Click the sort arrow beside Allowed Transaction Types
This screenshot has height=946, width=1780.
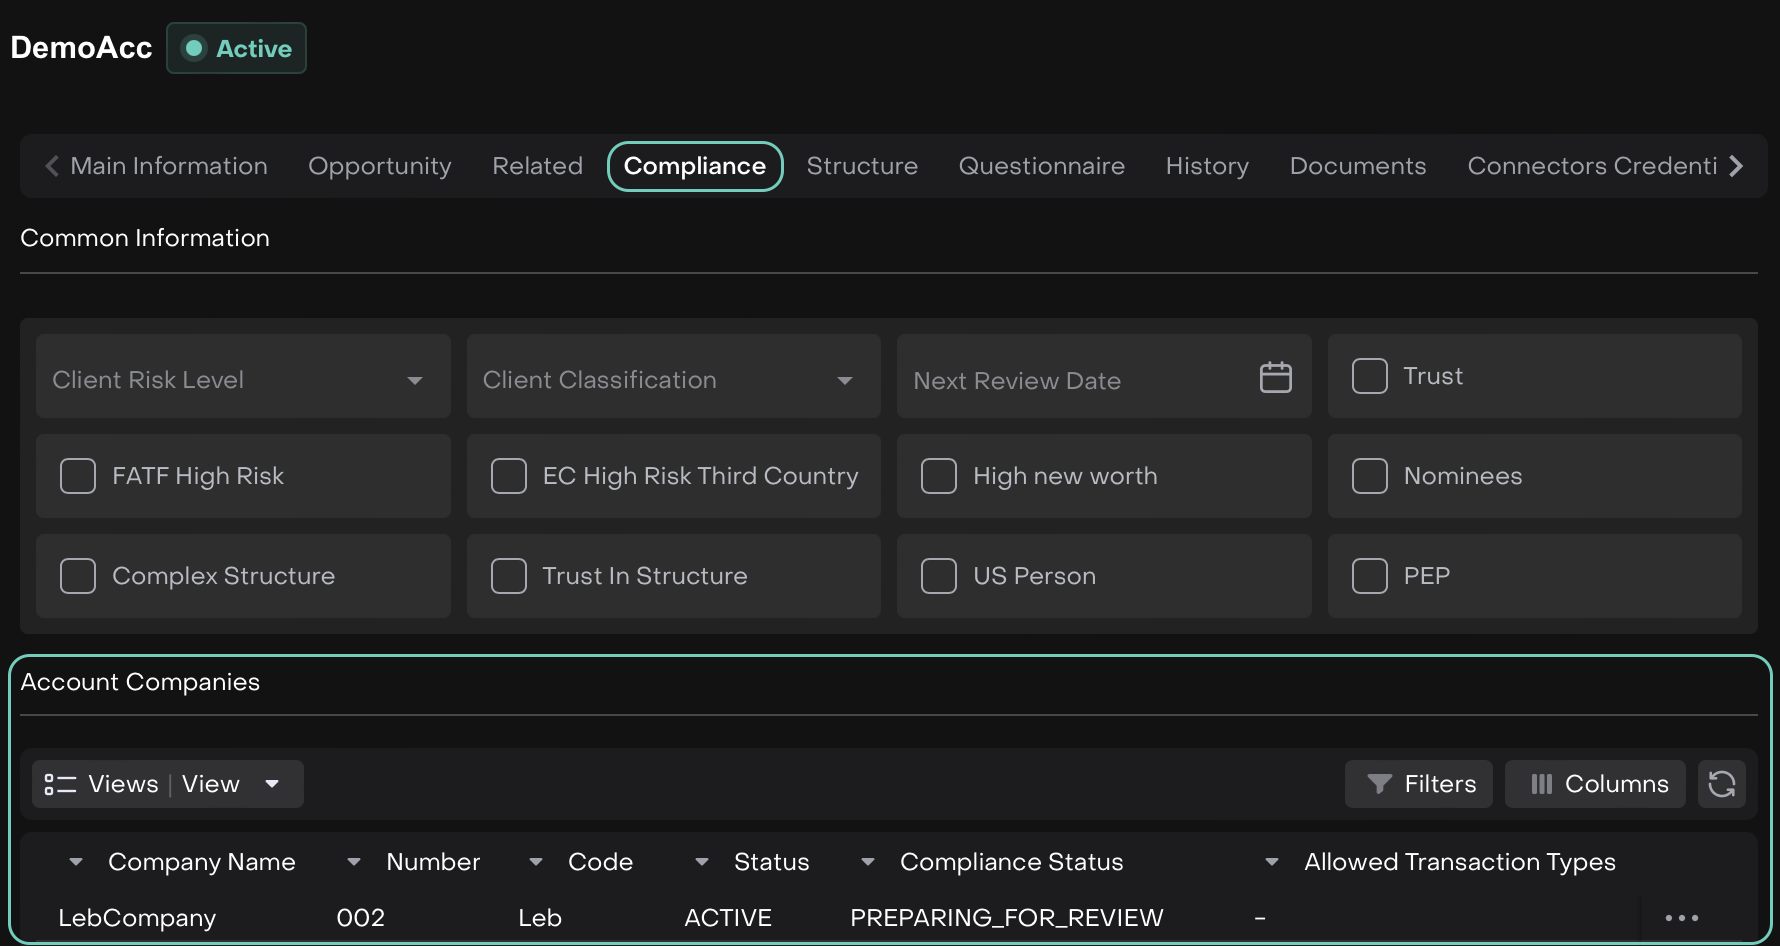tap(1272, 862)
